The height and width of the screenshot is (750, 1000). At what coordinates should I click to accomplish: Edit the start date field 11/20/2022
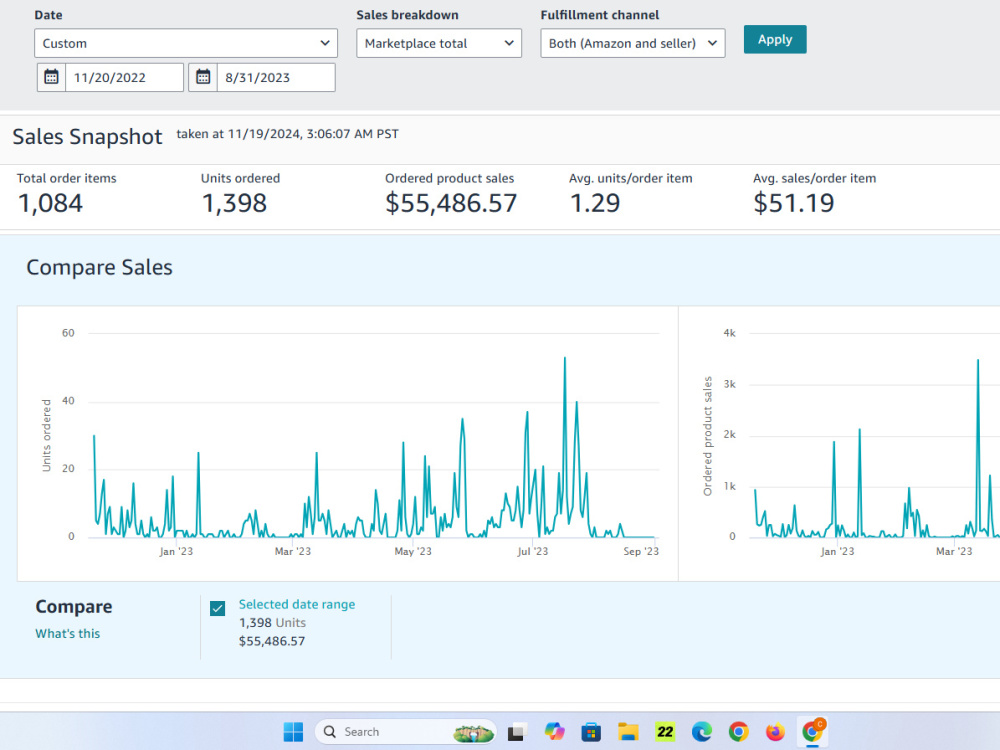click(124, 77)
